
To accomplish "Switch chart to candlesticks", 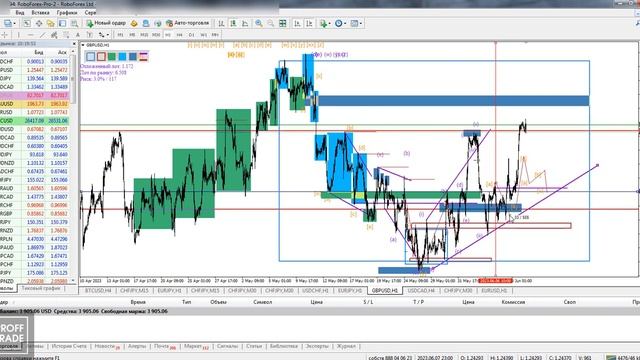I will (233, 23).
